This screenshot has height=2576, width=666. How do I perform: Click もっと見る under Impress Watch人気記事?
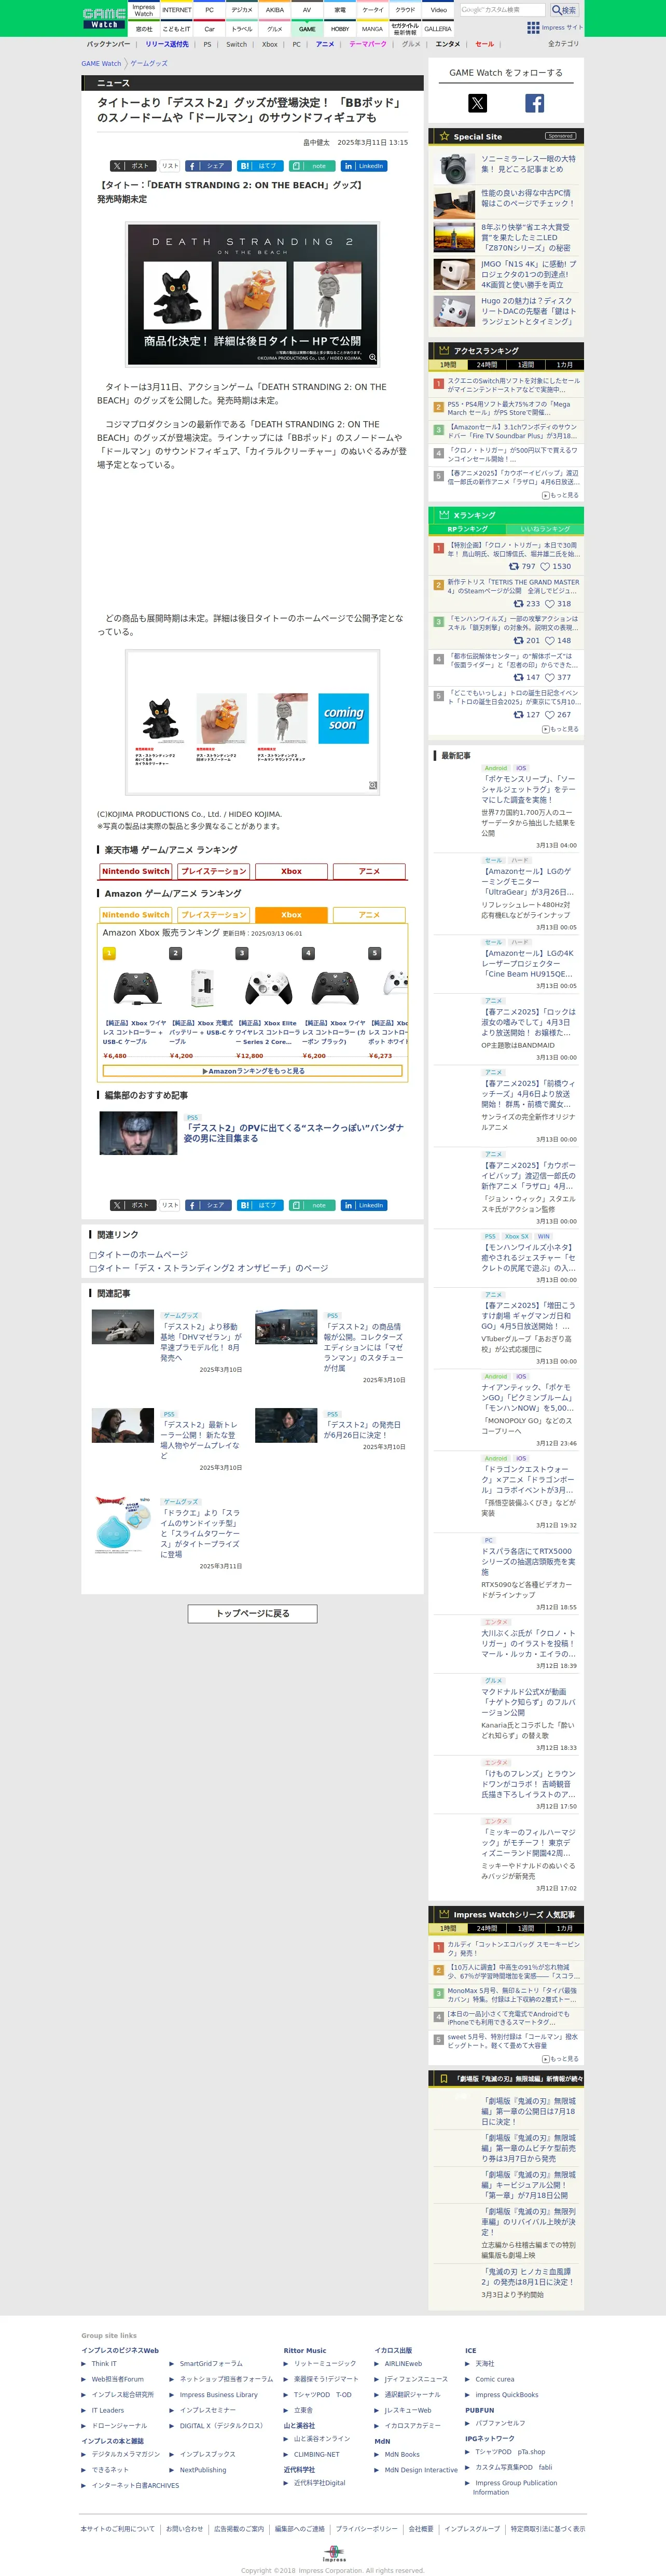pos(561,2059)
